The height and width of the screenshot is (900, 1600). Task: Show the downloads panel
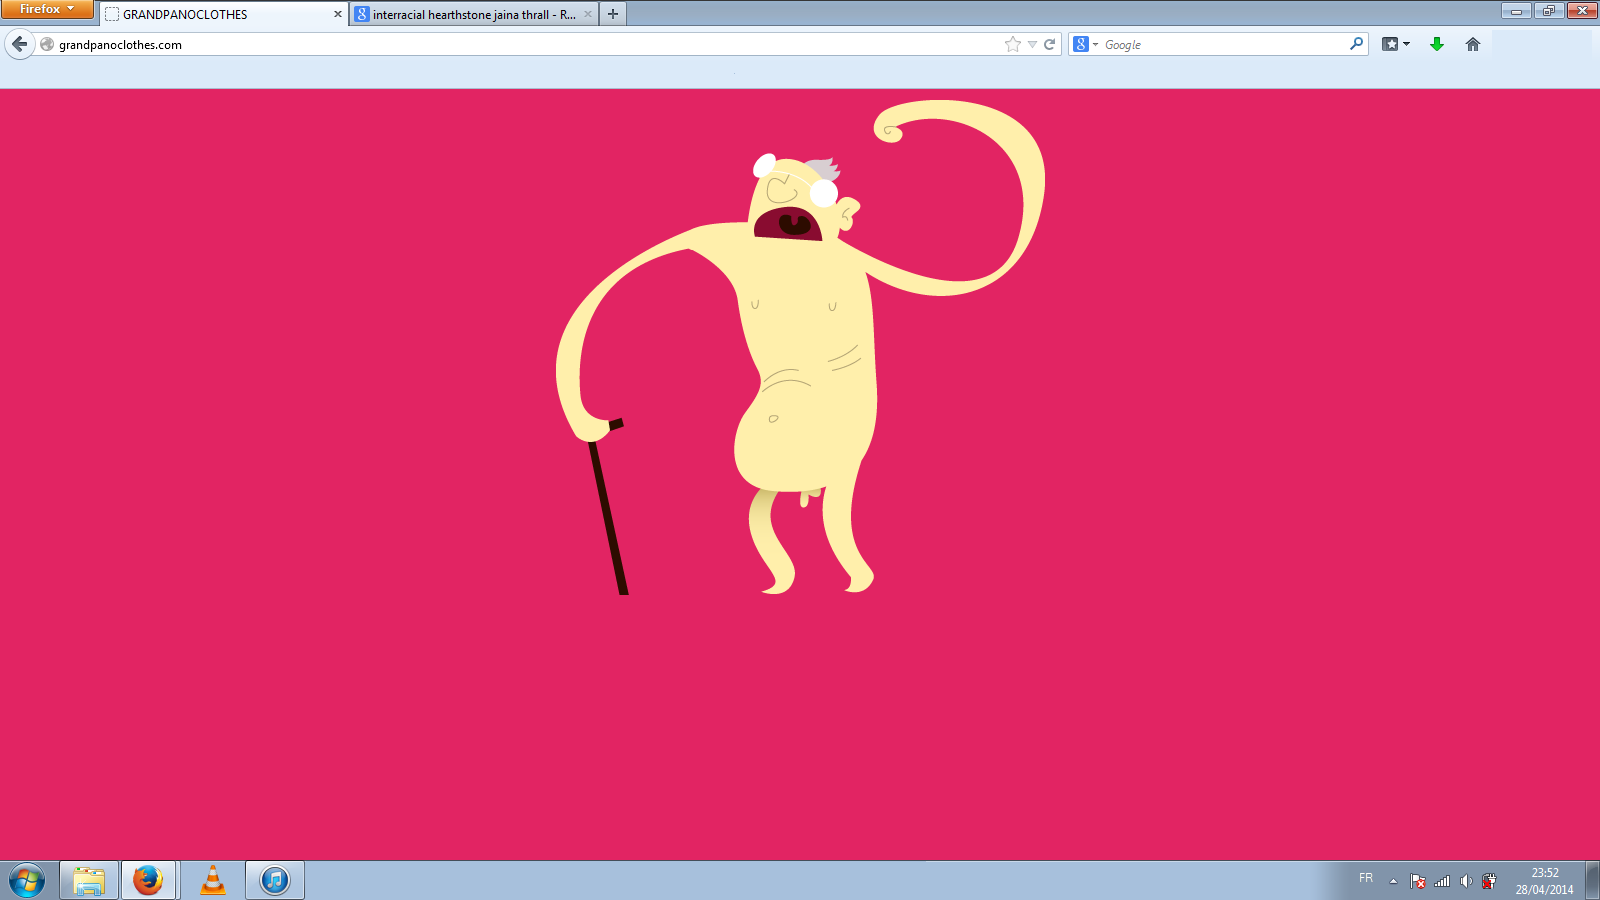[1437, 44]
